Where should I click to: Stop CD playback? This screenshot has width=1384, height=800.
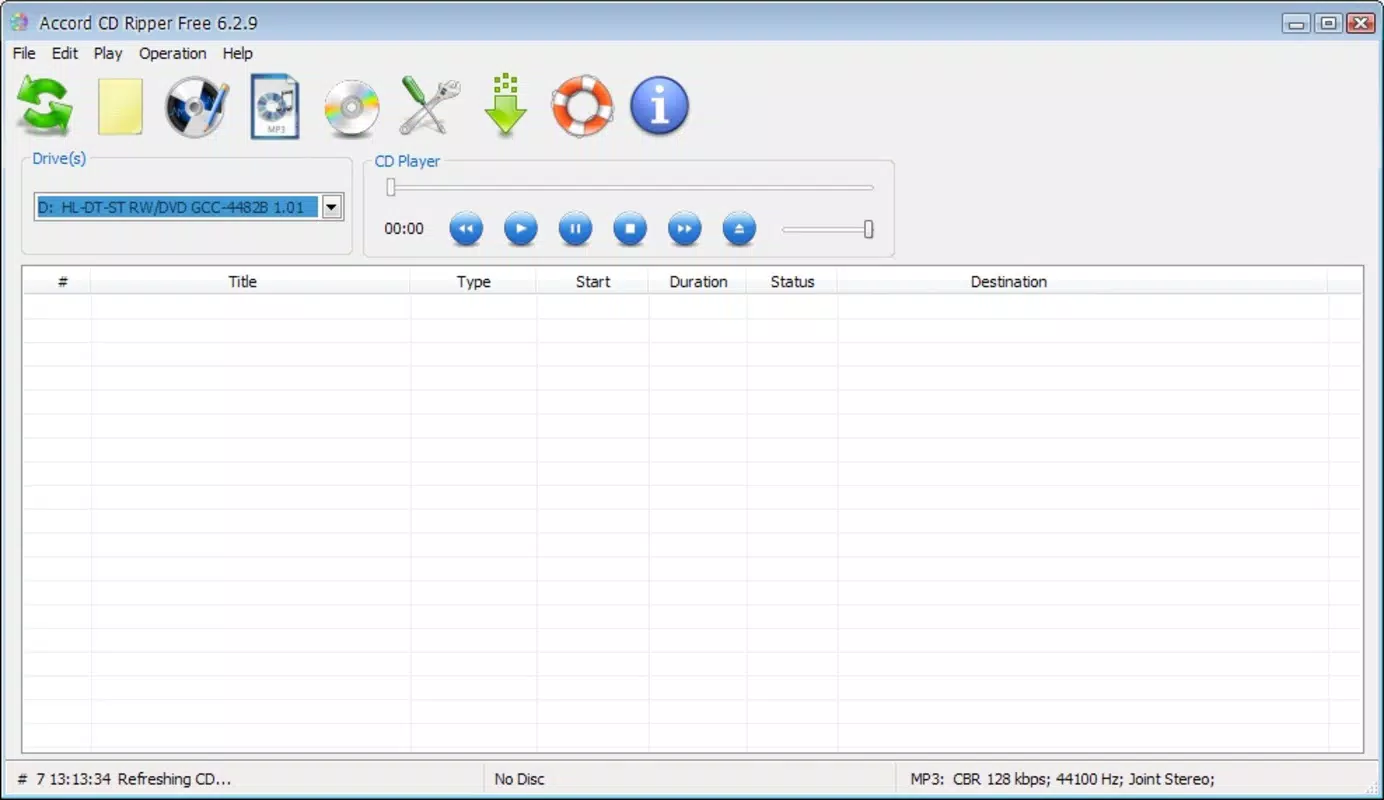pyautogui.click(x=630, y=229)
